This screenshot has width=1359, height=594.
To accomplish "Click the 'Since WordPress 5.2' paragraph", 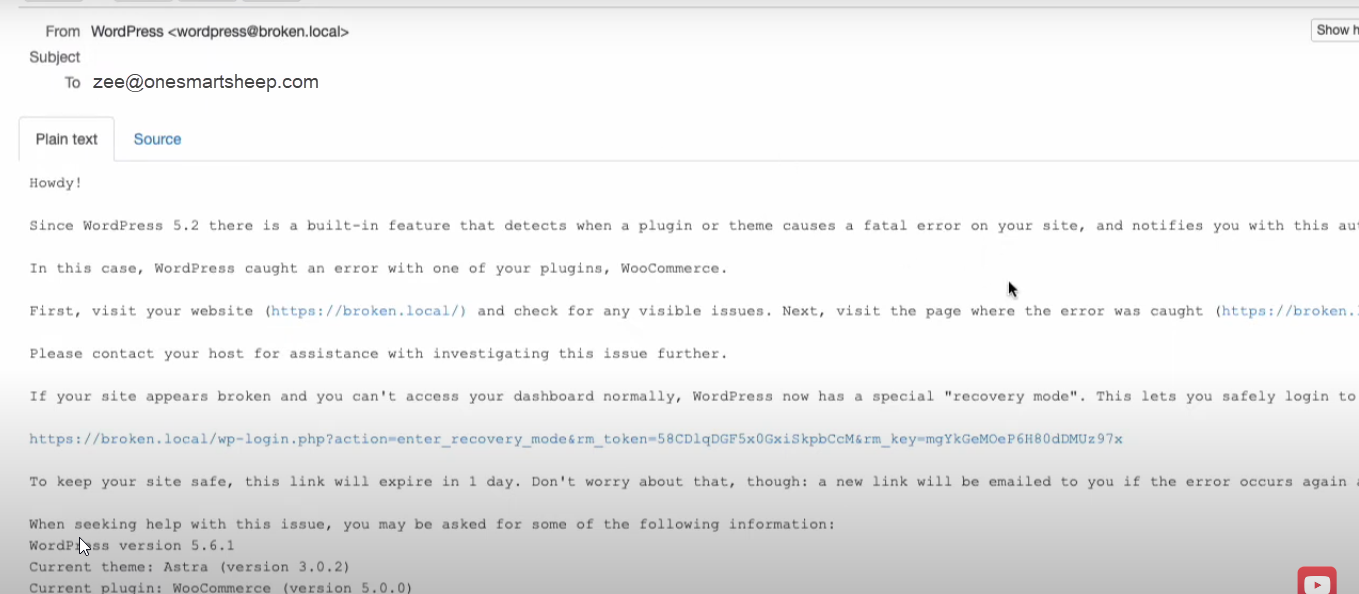I will point(694,226).
